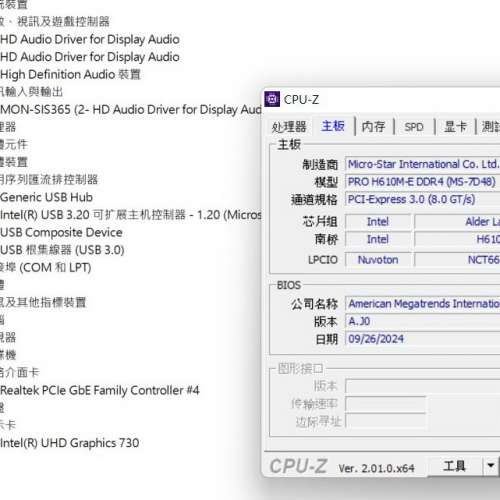The image size is (500, 500).
Task: Click the Micro-Star International manufacturer field
Action: point(422,164)
